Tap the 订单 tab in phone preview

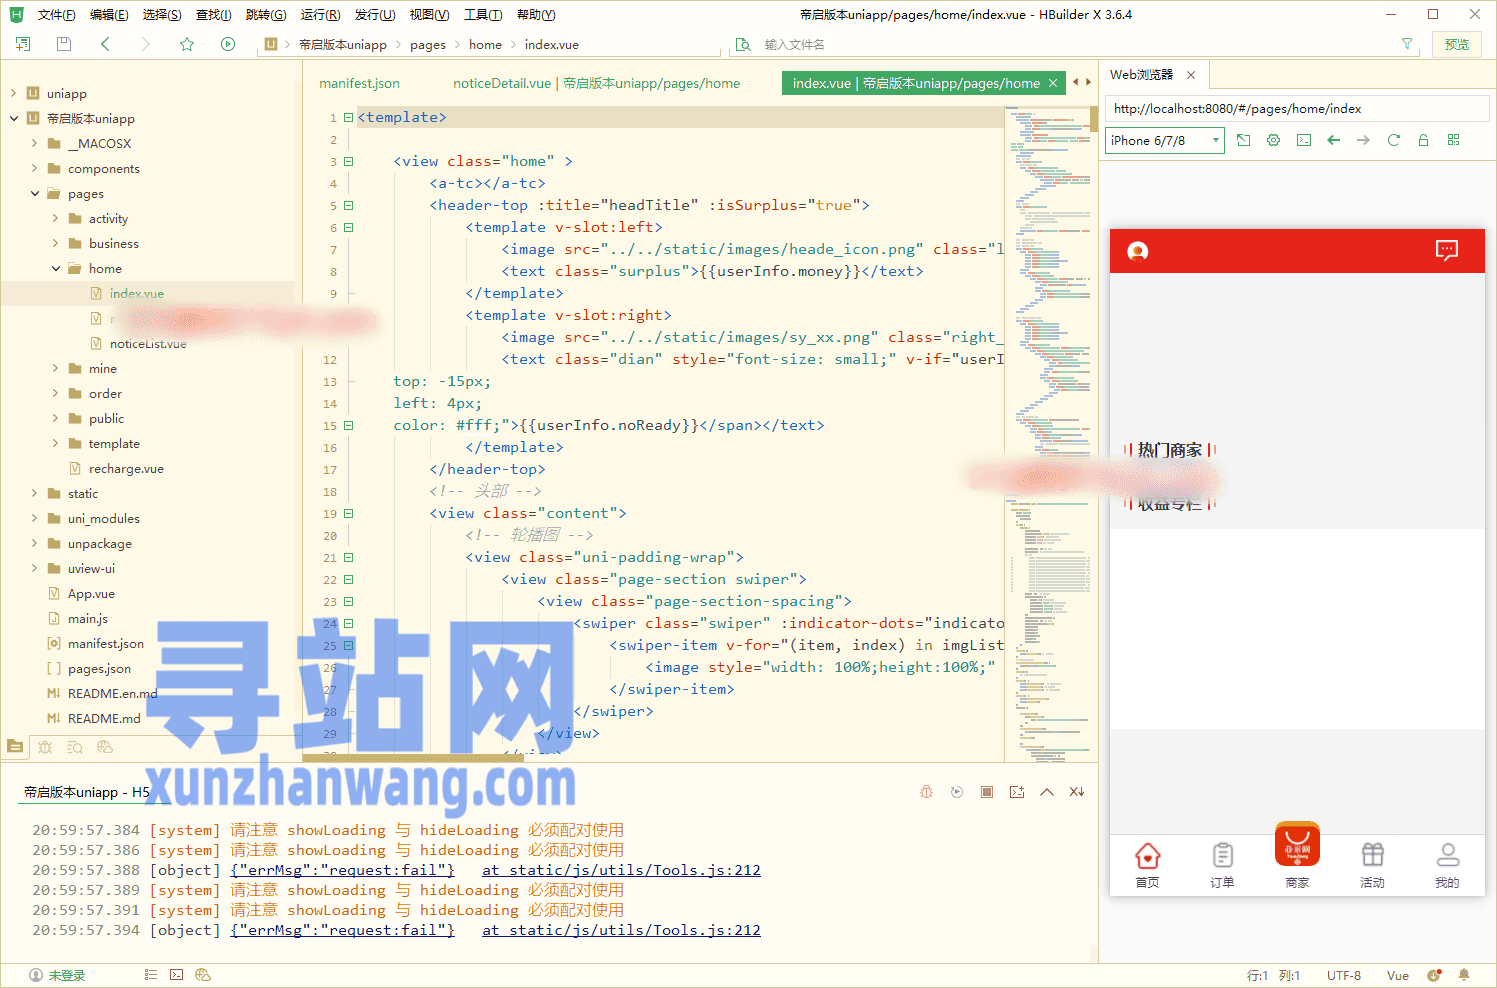(1222, 866)
